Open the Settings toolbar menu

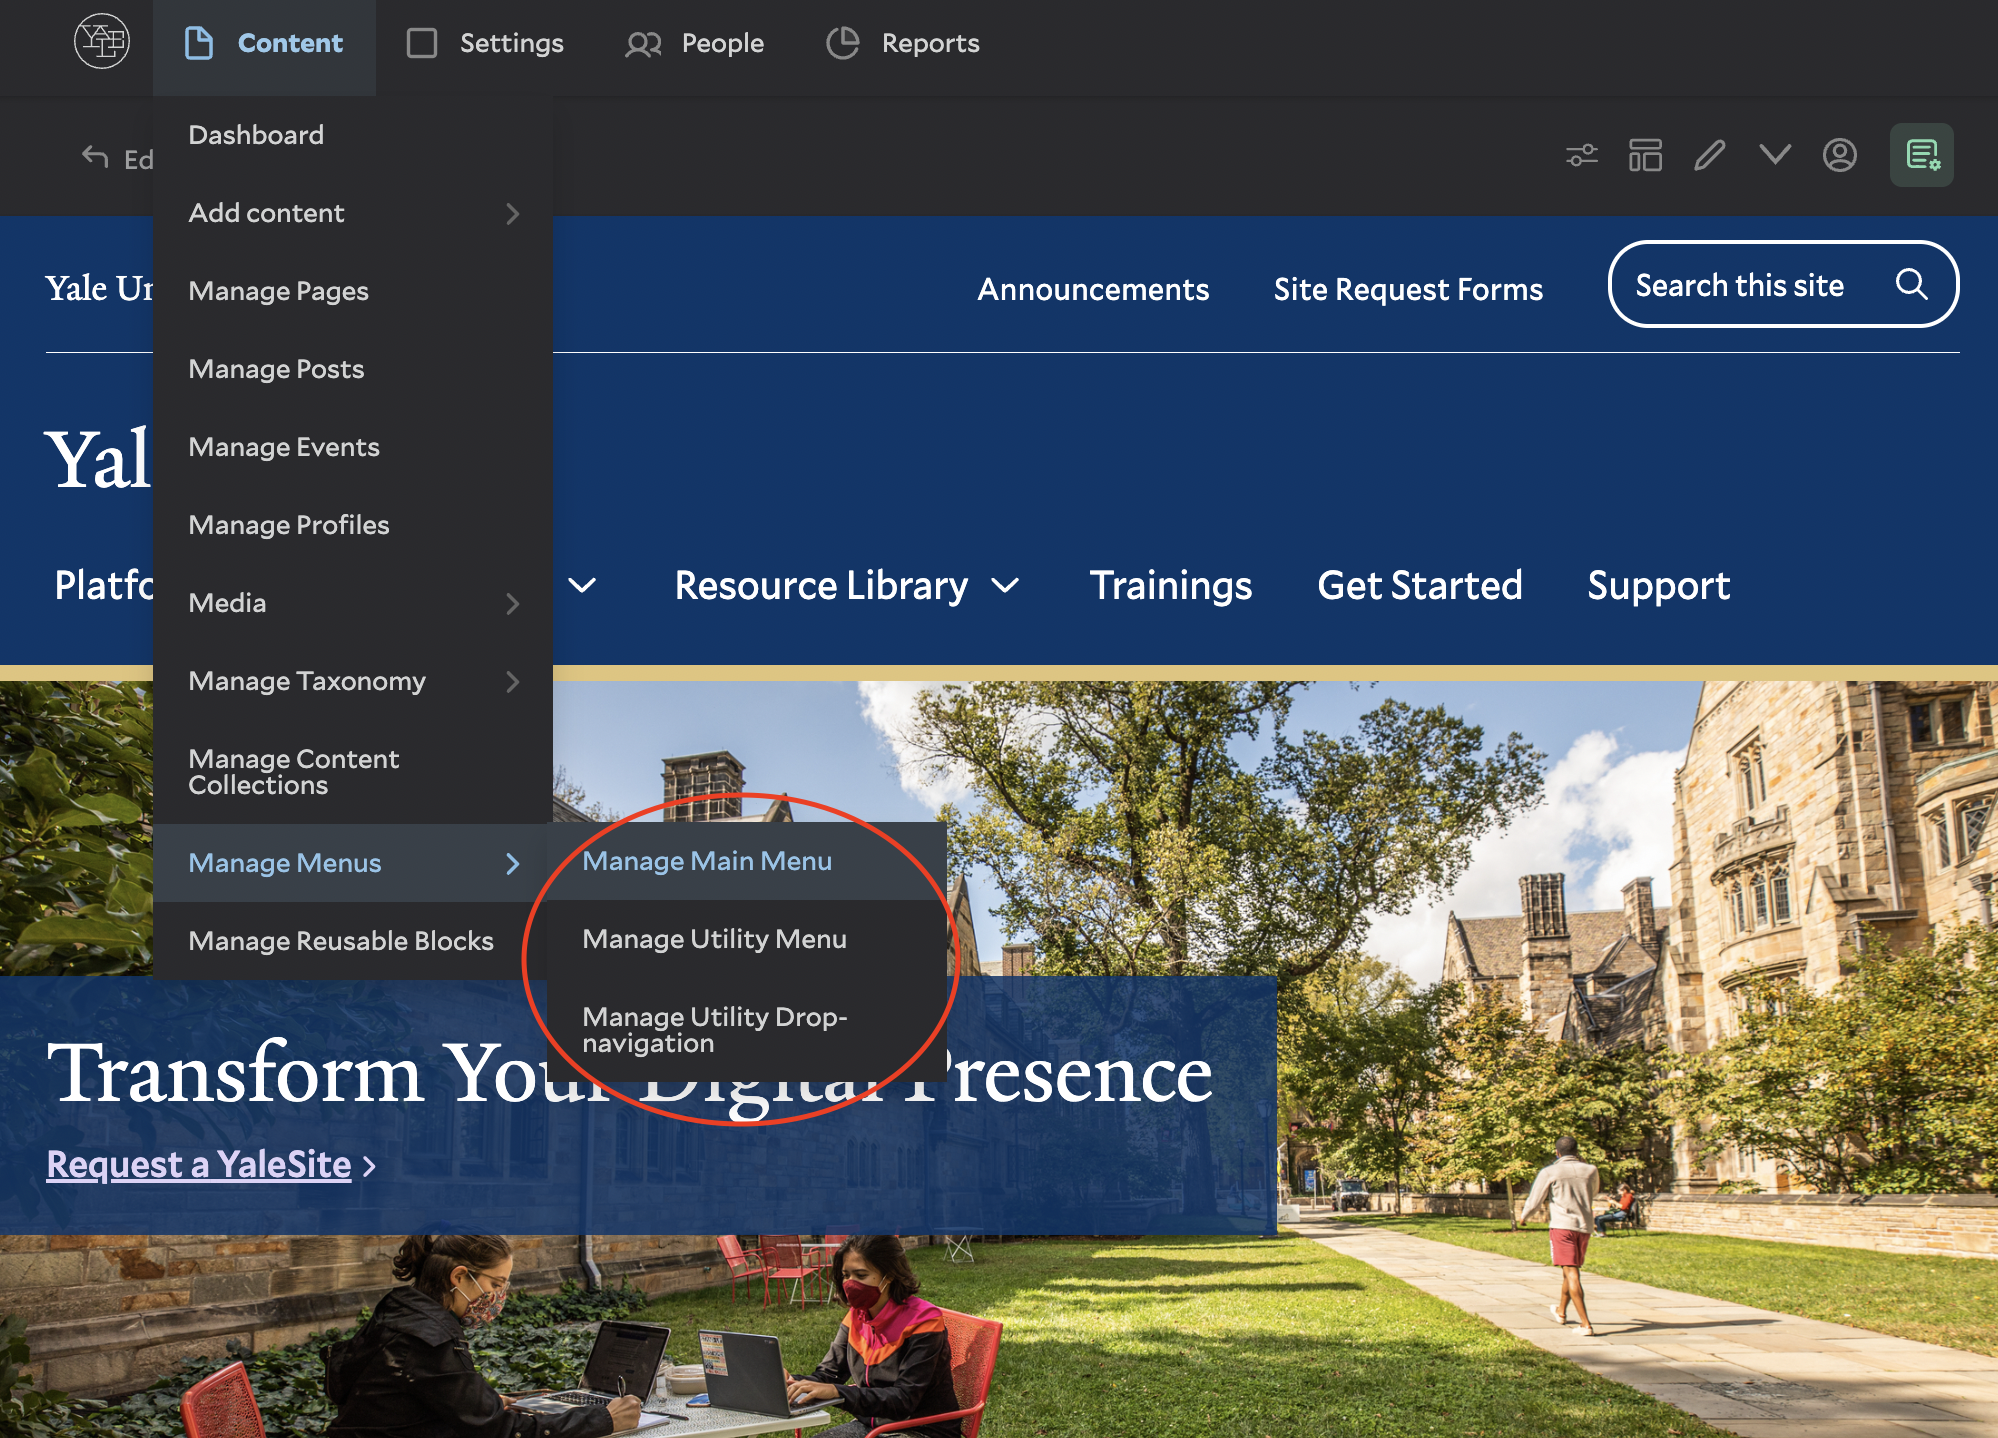pyautogui.click(x=485, y=43)
